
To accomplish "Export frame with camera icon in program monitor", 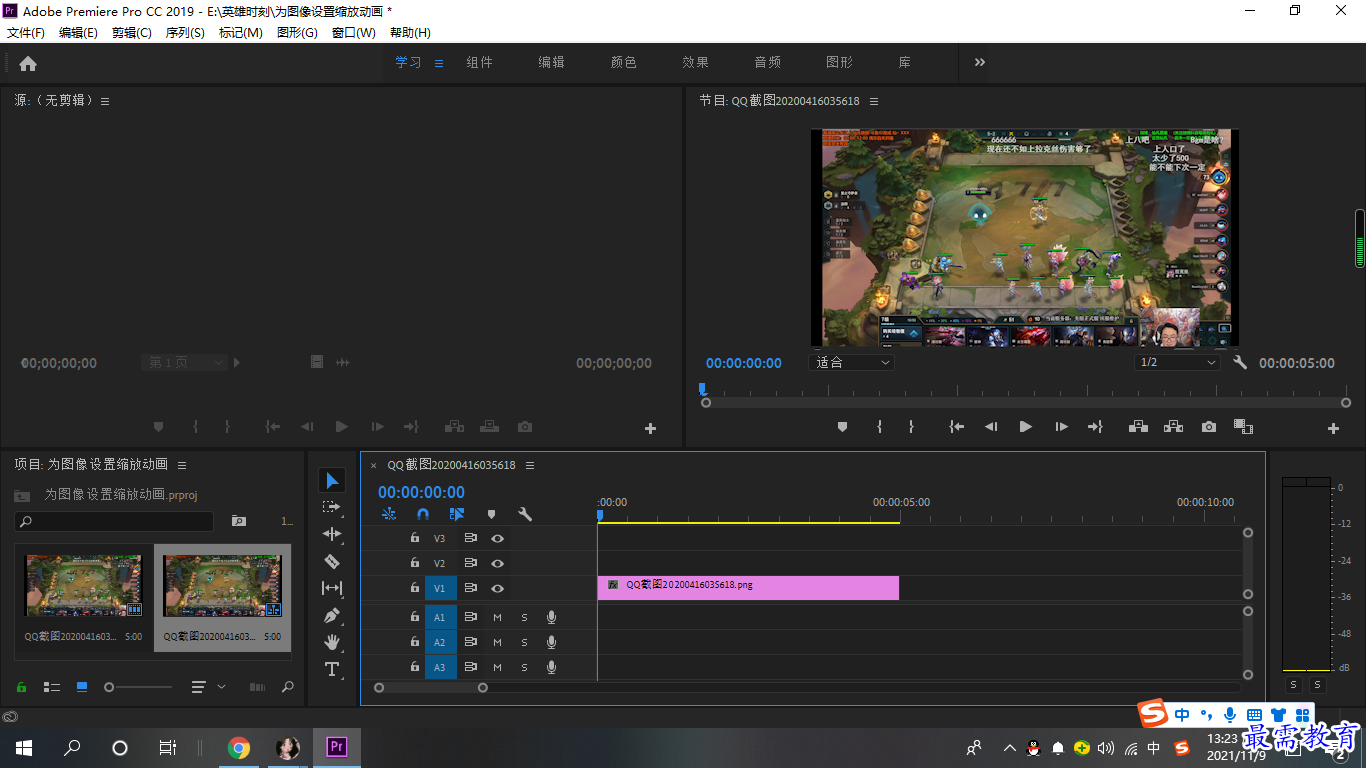I will click(x=1209, y=427).
